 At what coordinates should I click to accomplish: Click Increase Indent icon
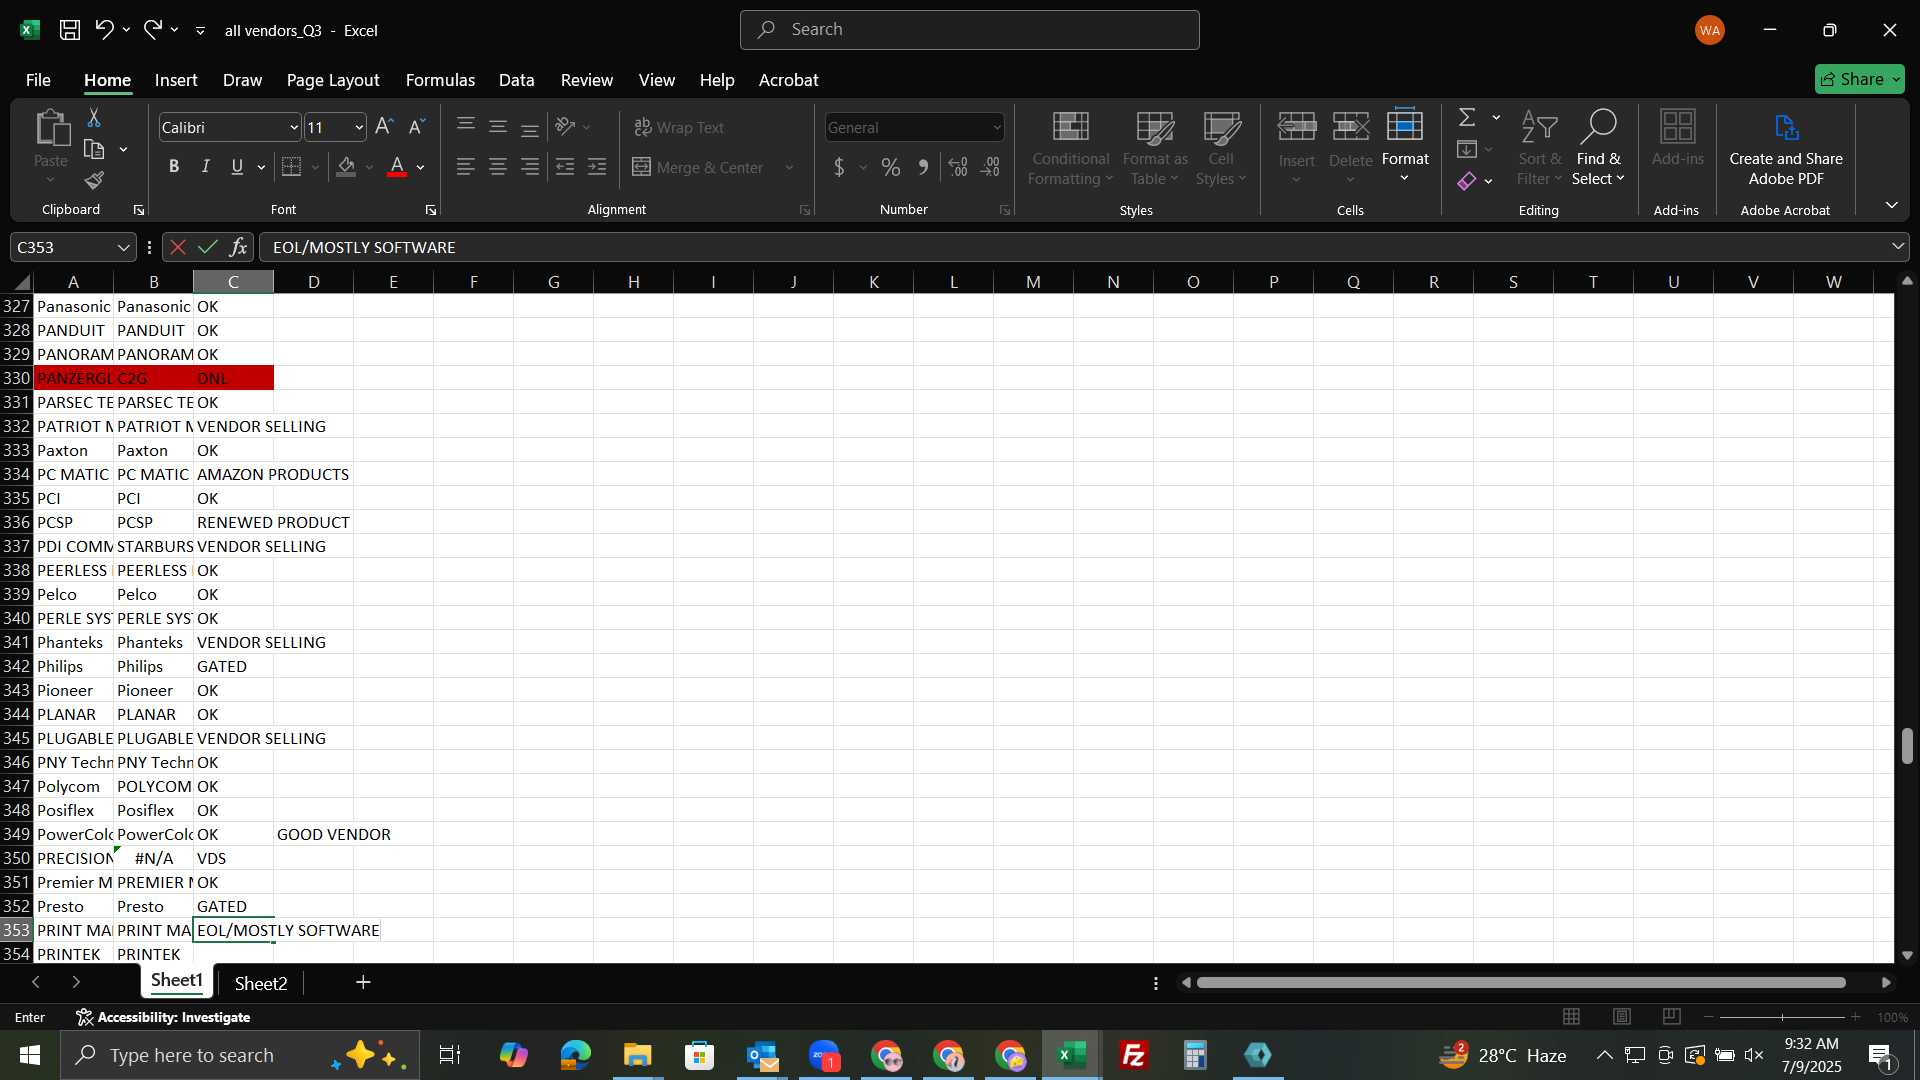tap(597, 167)
